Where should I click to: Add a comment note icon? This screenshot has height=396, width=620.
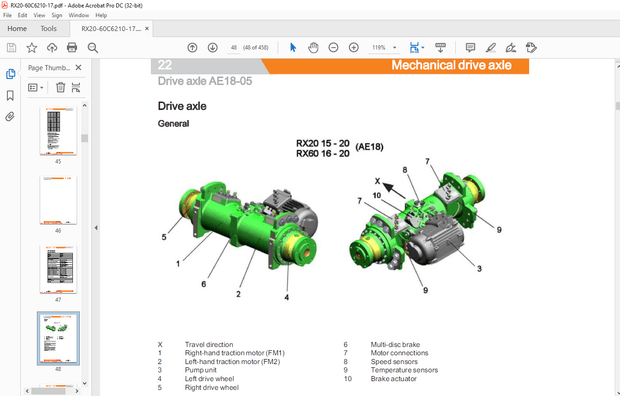pyautogui.click(x=470, y=48)
